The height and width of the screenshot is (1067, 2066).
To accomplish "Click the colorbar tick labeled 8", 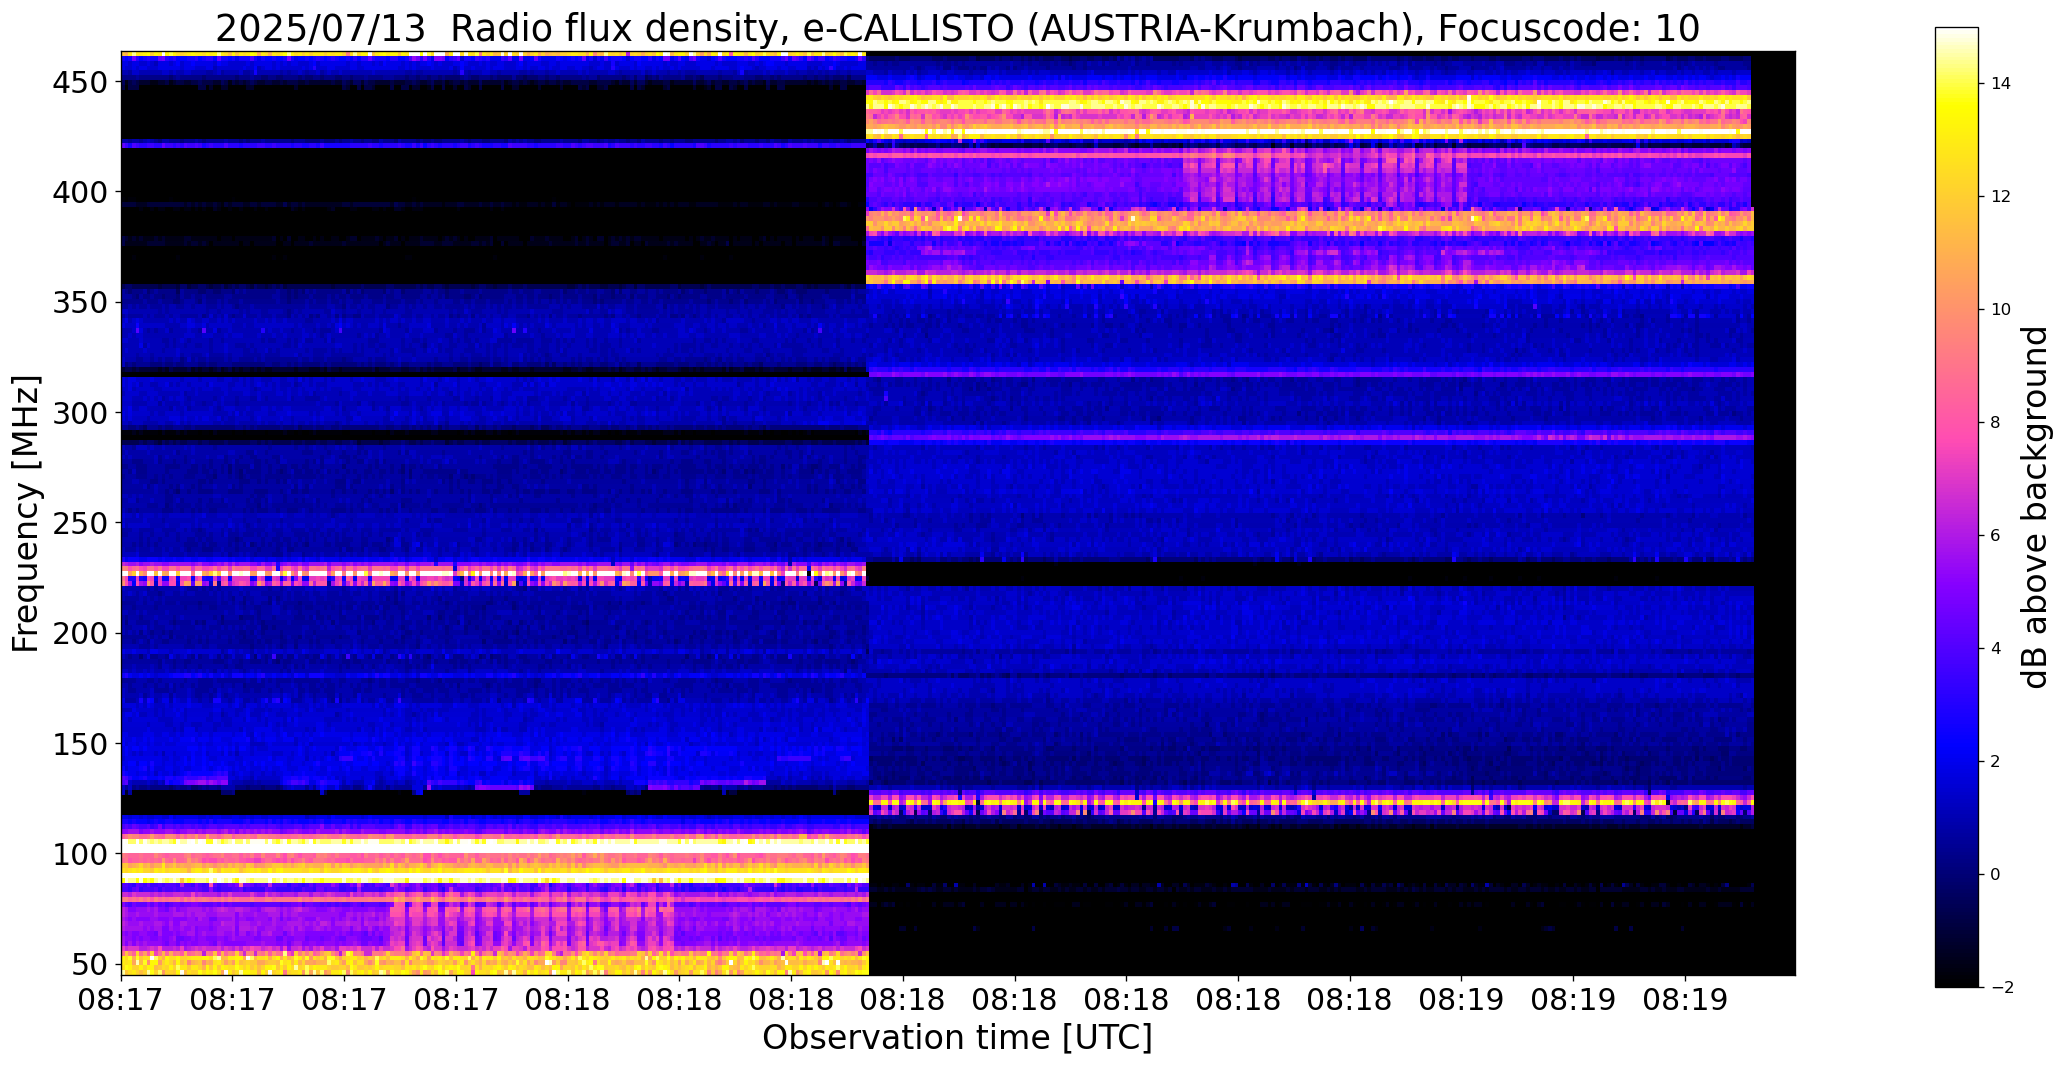I will (1996, 423).
